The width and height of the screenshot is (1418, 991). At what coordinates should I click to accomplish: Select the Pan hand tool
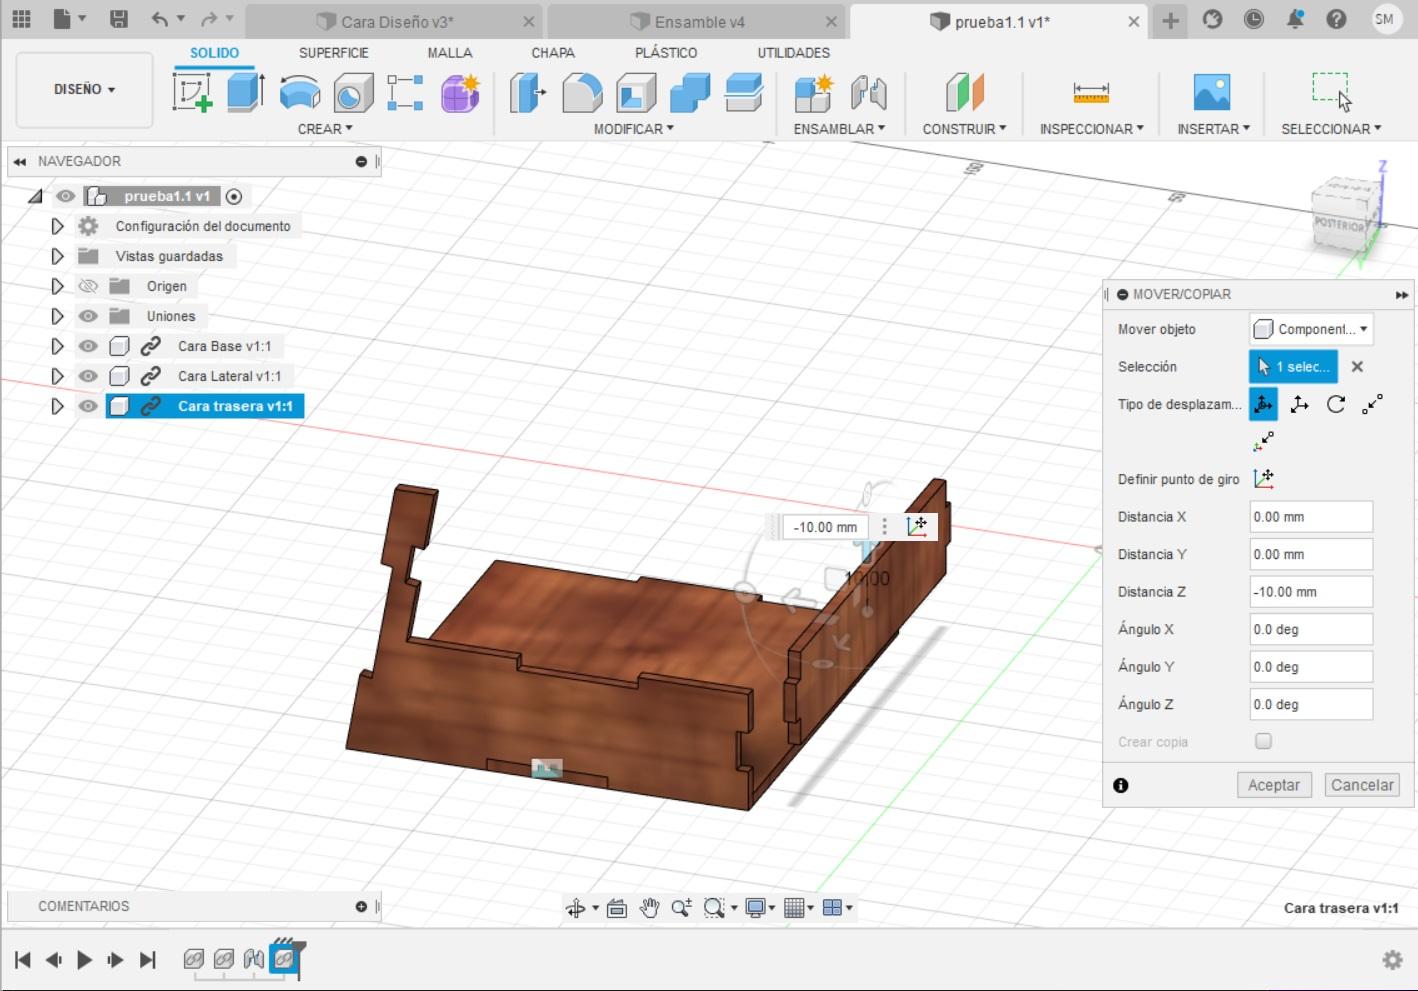pos(650,908)
